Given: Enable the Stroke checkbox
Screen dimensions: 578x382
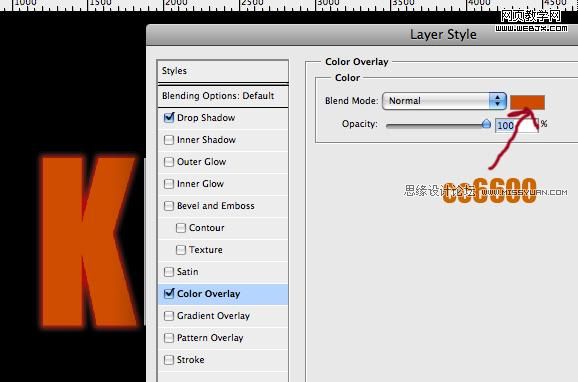Looking at the screenshot, I should point(169,360).
